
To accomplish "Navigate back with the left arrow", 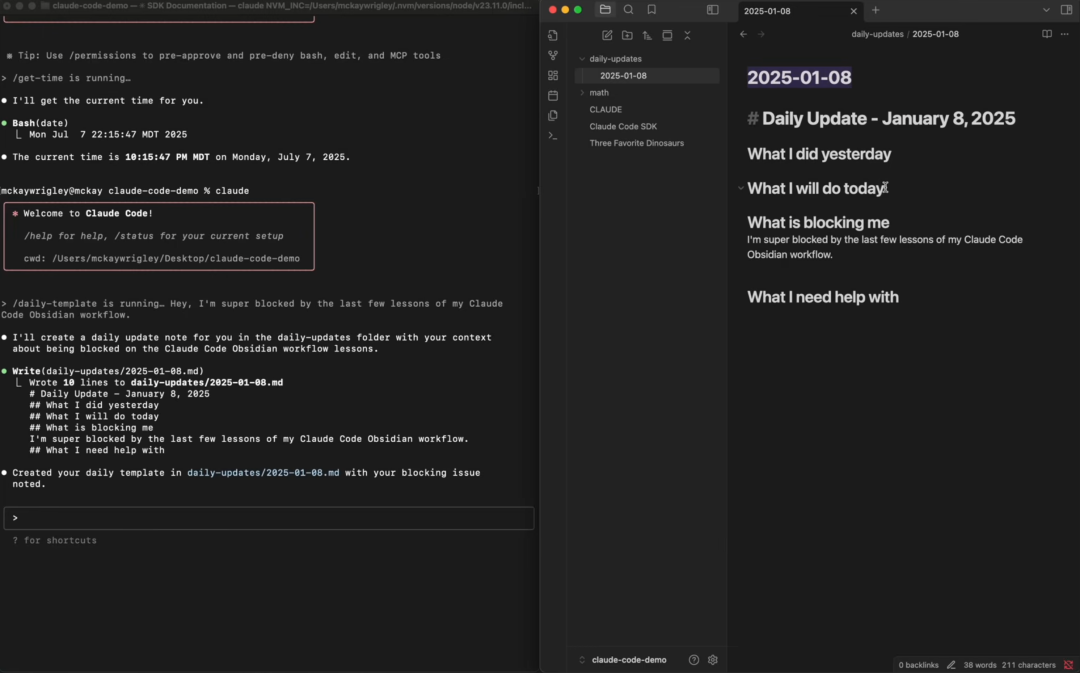I will coord(743,34).
